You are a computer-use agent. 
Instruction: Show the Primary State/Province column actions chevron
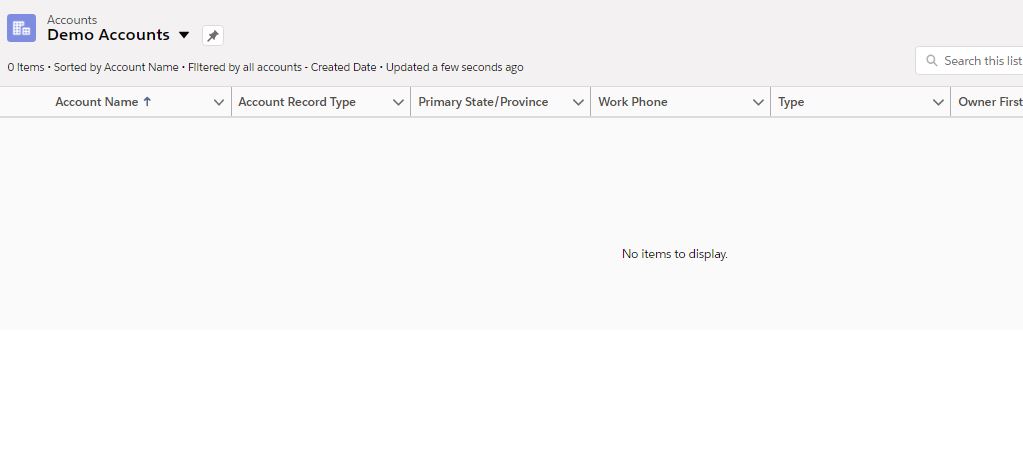pyautogui.click(x=578, y=102)
